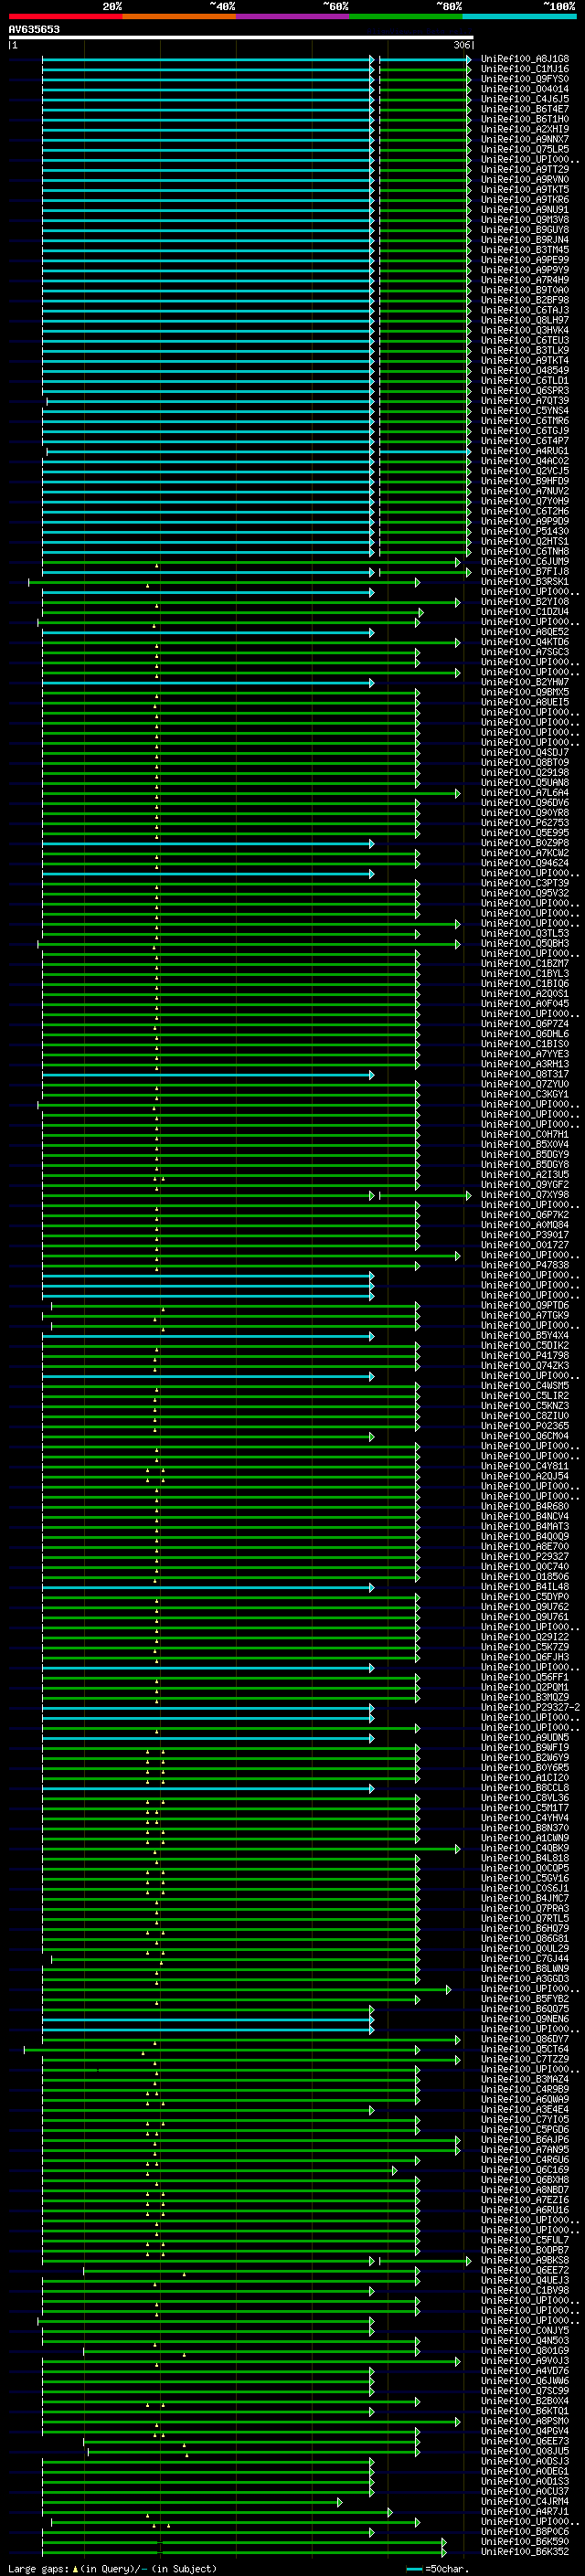Select hit UniRef100_Q75LR5
Screen dimensions: 585x2576
coord(525,149)
